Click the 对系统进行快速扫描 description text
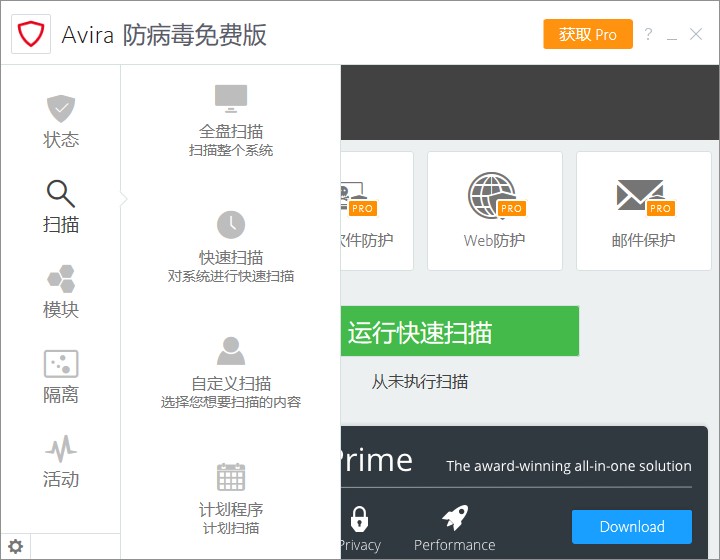Viewport: 720px width, 560px height. pyautogui.click(x=231, y=276)
